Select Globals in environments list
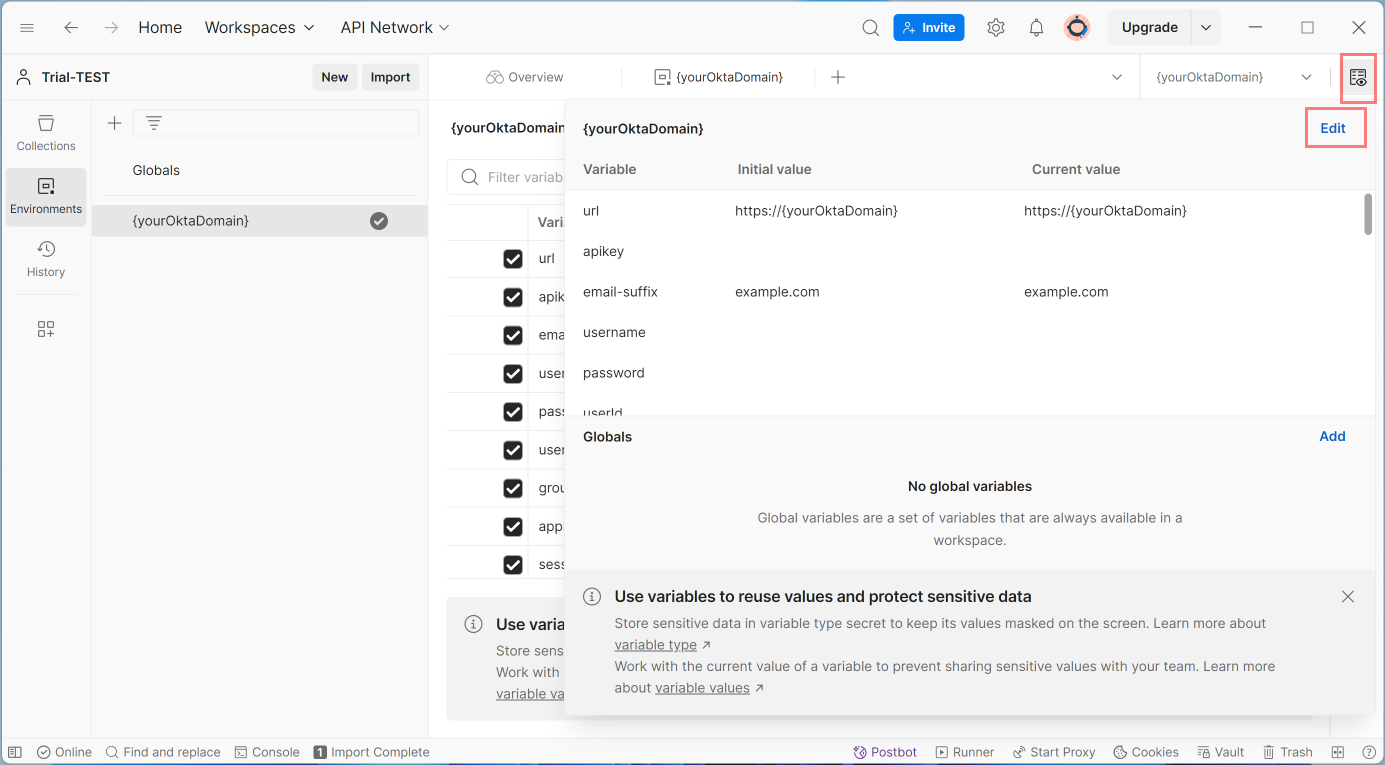This screenshot has height=765, width=1385. pyautogui.click(x=156, y=171)
